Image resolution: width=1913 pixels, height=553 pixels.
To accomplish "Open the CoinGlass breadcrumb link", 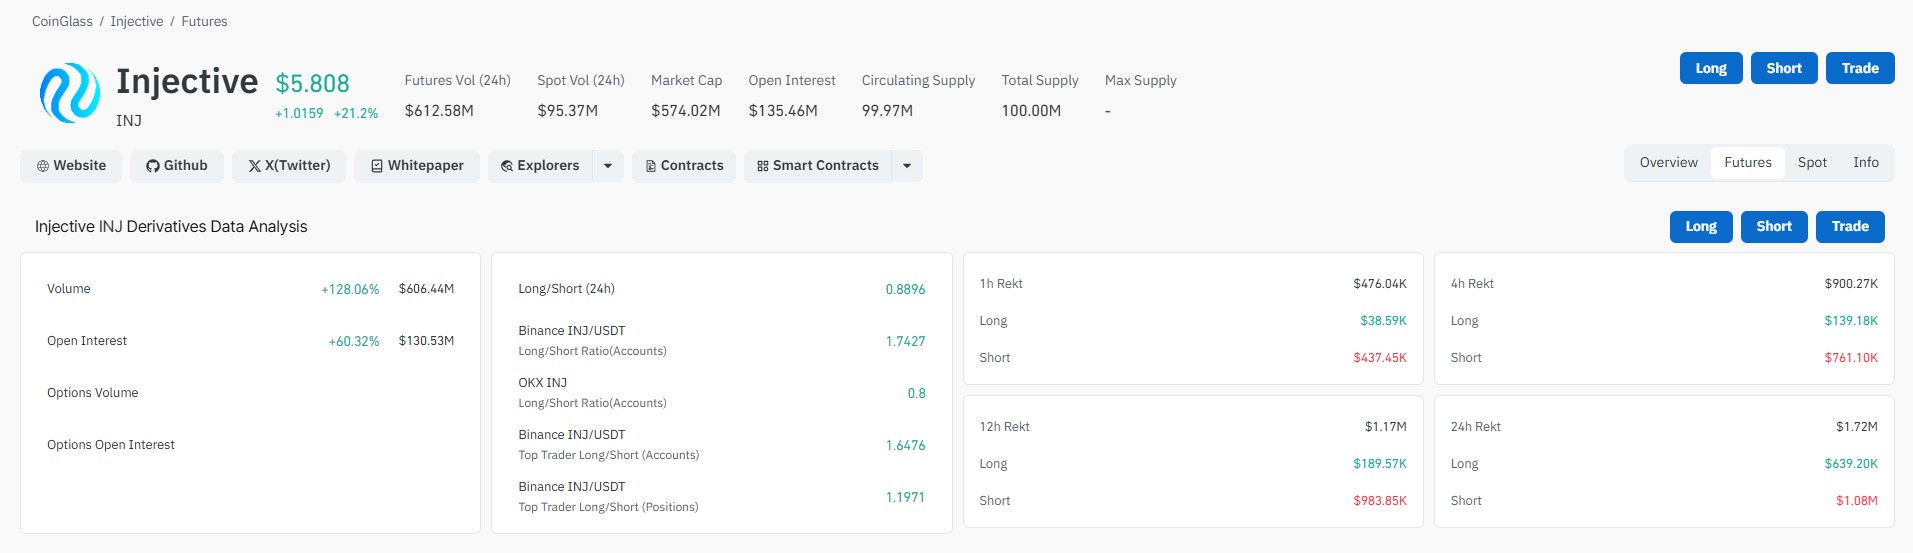I will 62,21.
